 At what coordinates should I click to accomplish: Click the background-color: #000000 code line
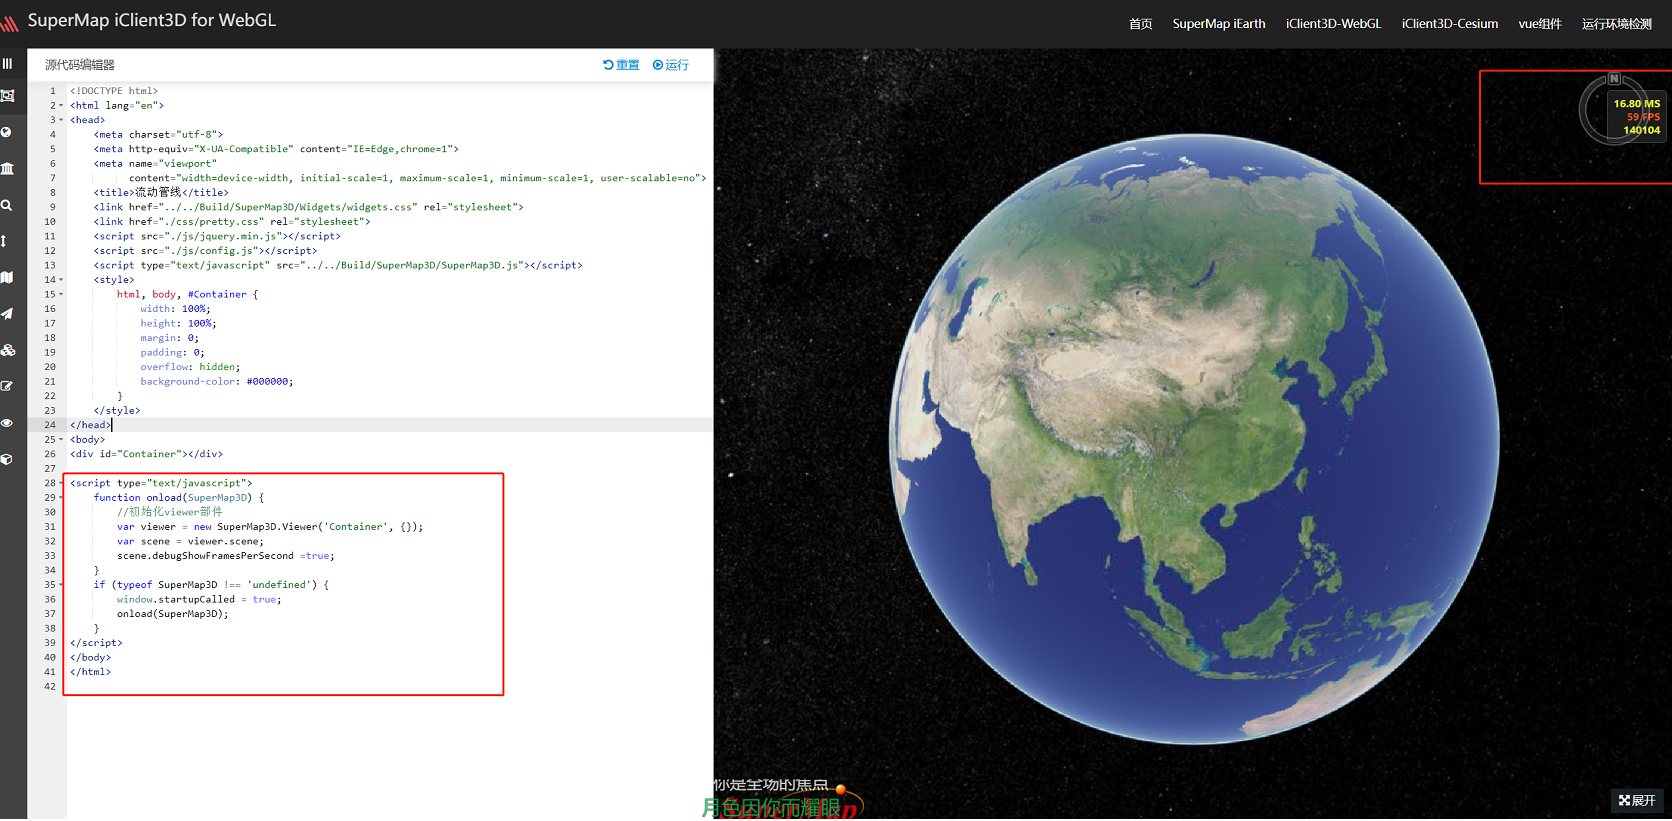point(217,382)
